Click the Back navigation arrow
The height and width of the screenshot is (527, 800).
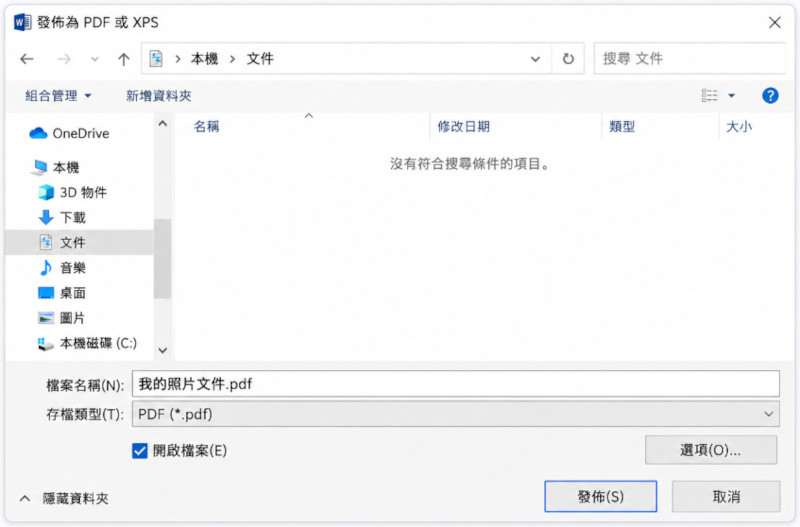point(27,59)
